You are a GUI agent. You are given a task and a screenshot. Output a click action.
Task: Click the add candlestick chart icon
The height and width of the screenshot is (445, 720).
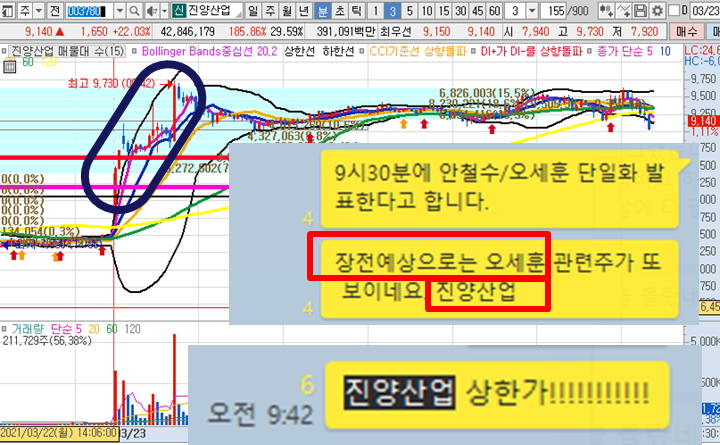coord(607,10)
